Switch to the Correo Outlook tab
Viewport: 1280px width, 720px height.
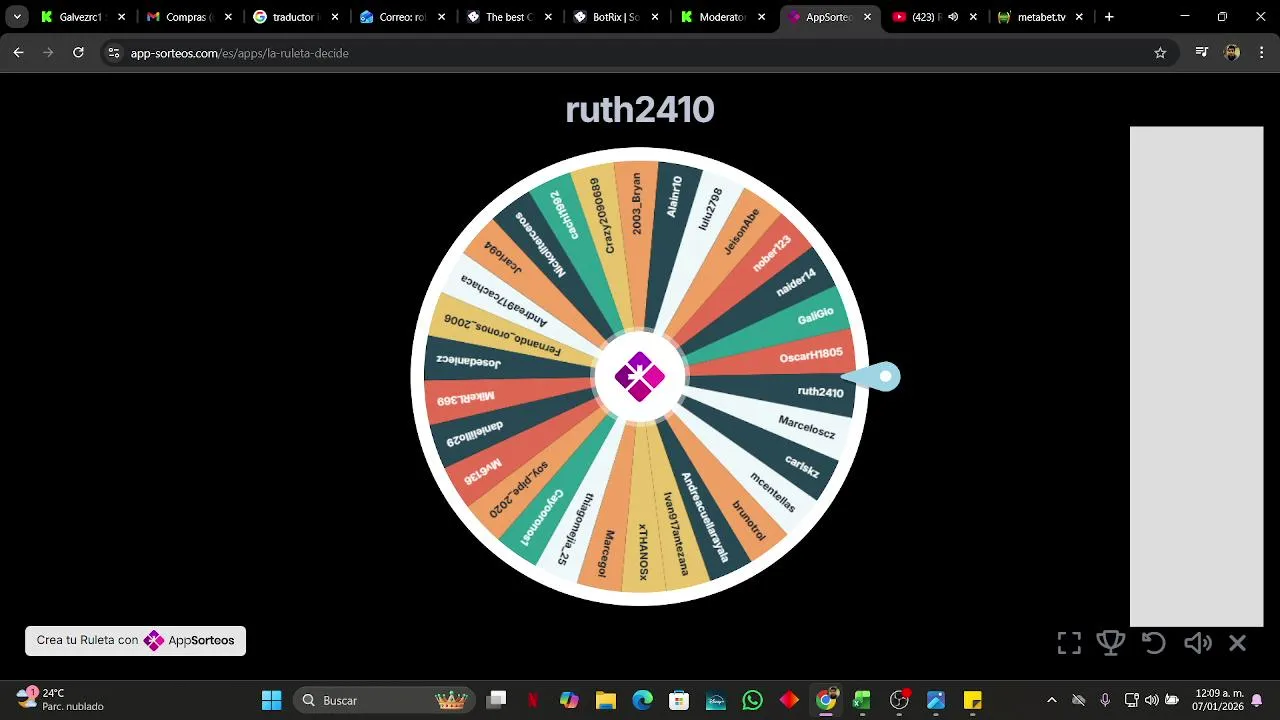tap(403, 17)
